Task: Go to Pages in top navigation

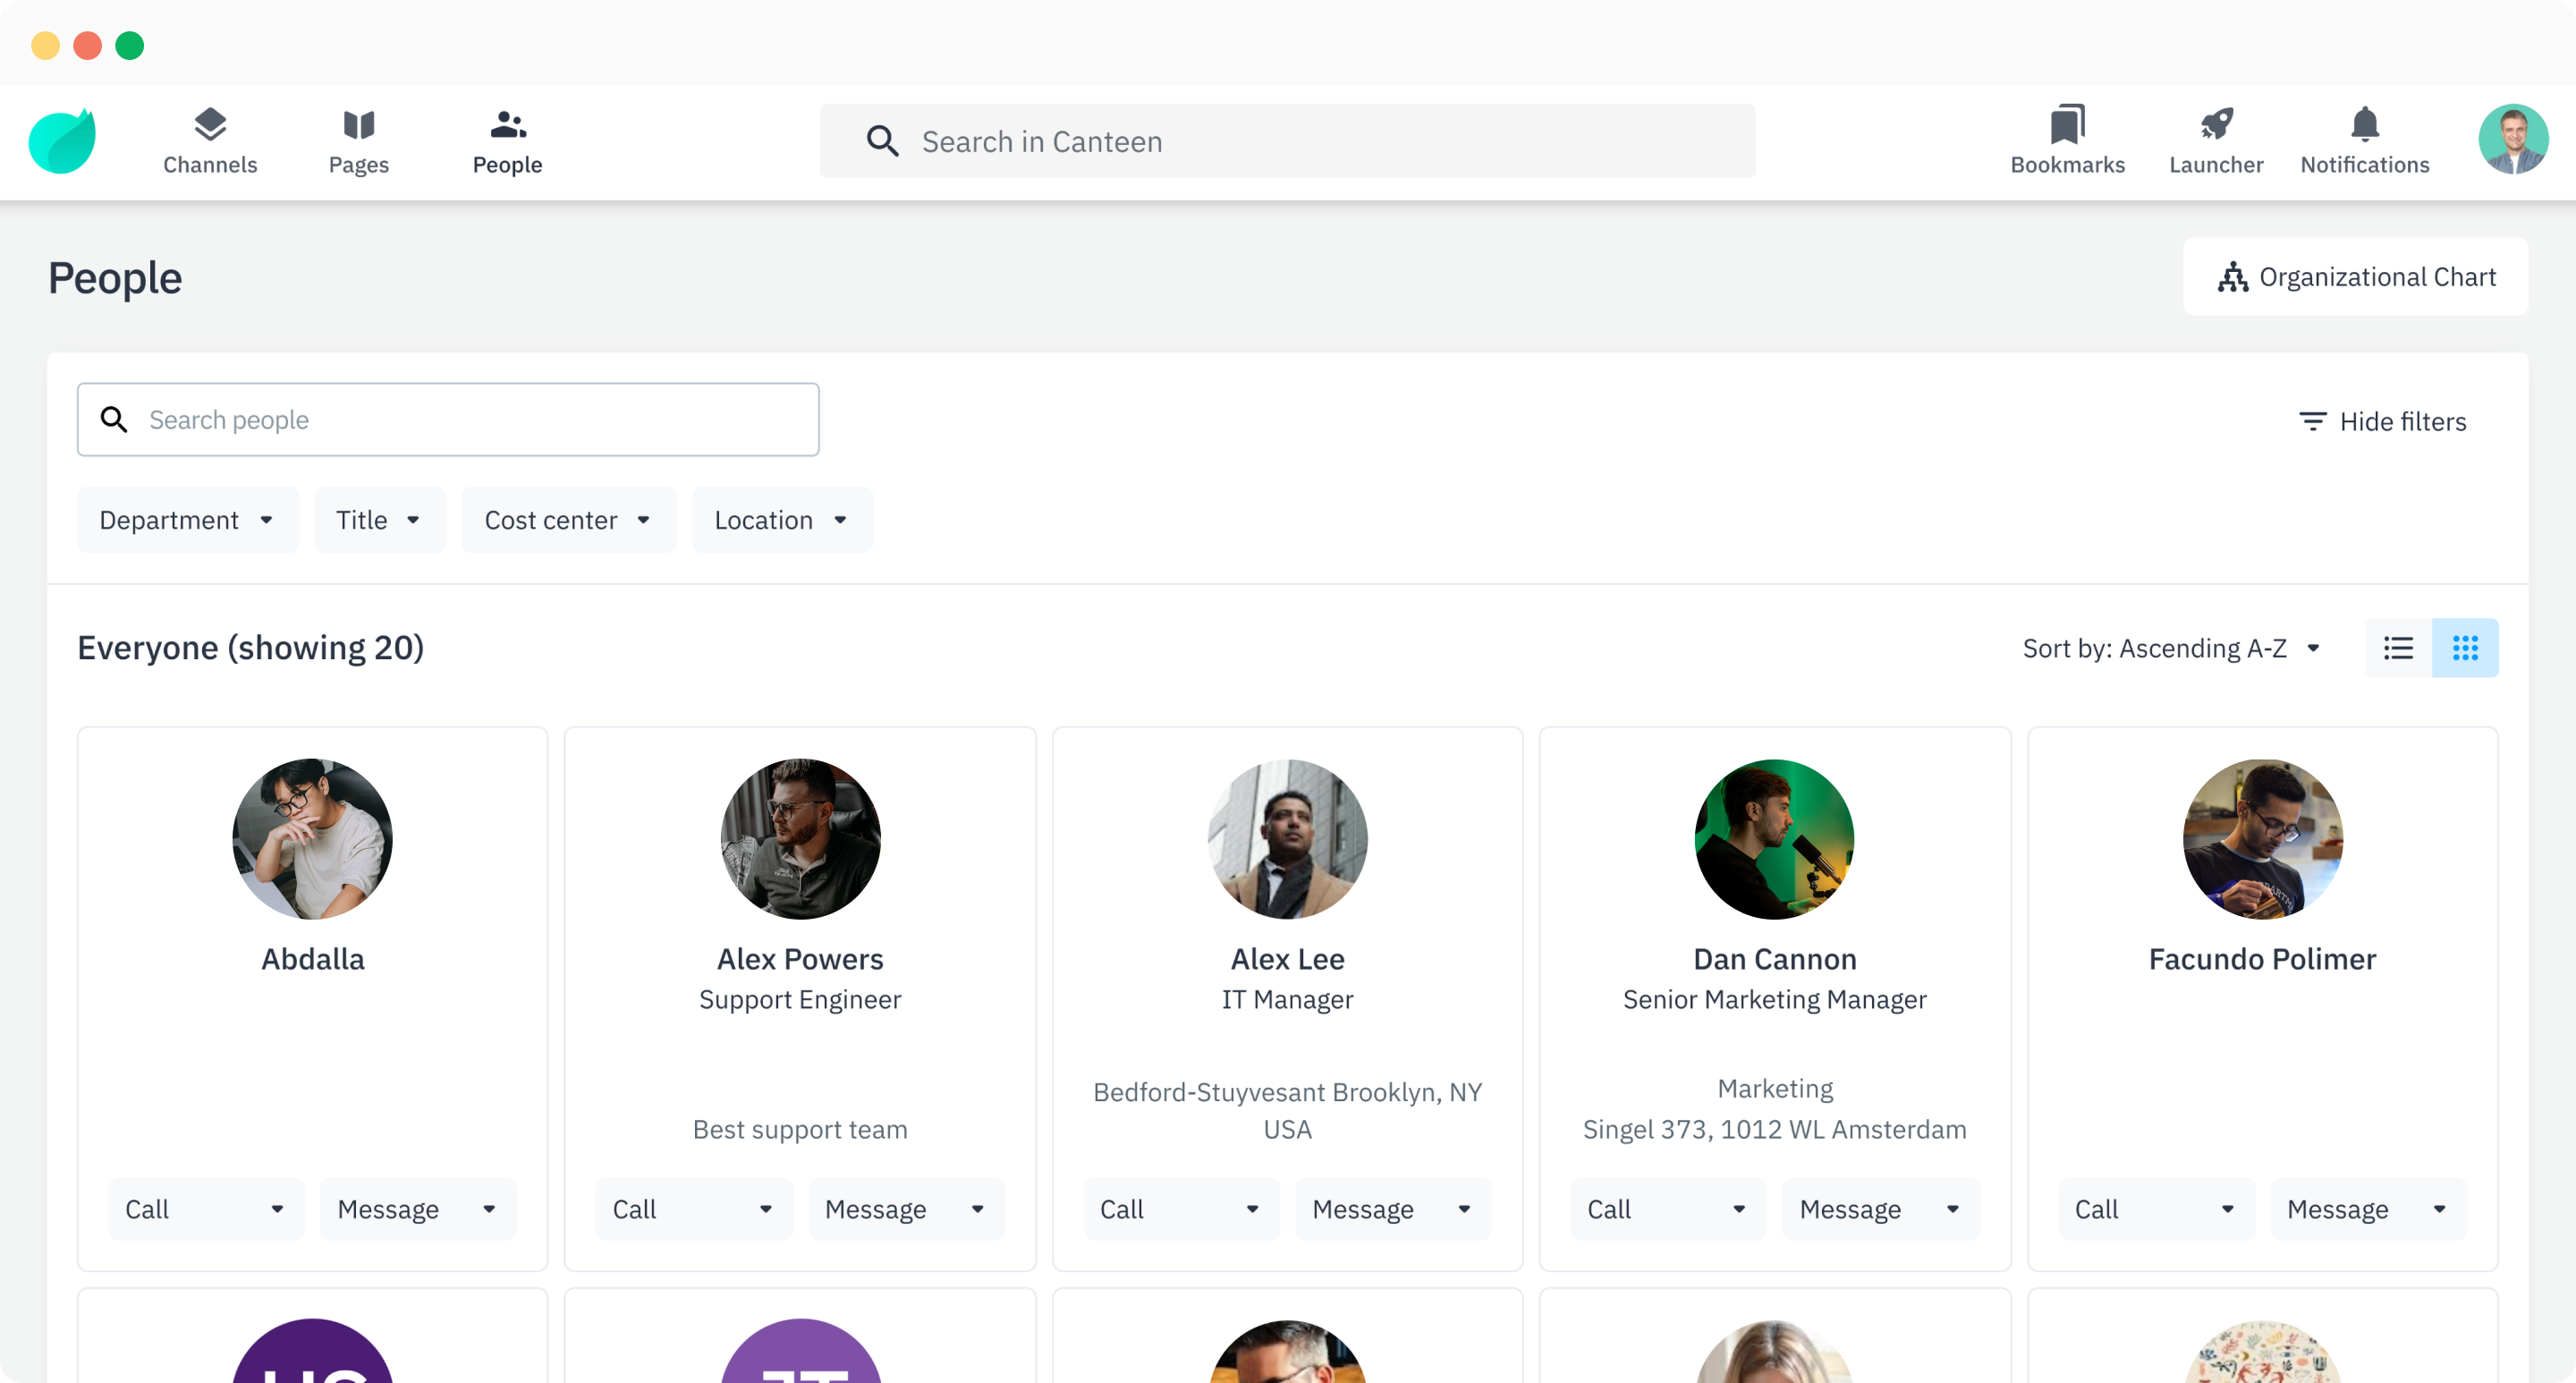Action: [359, 141]
